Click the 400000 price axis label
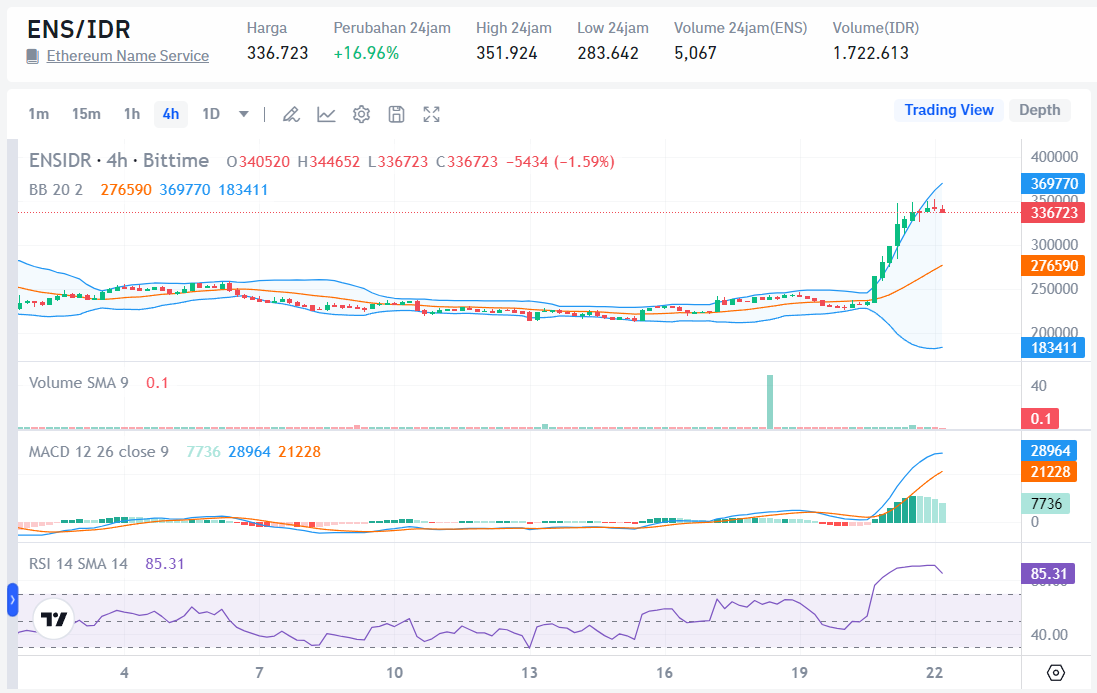This screenshot has width=1097, height=693. 1054,157
